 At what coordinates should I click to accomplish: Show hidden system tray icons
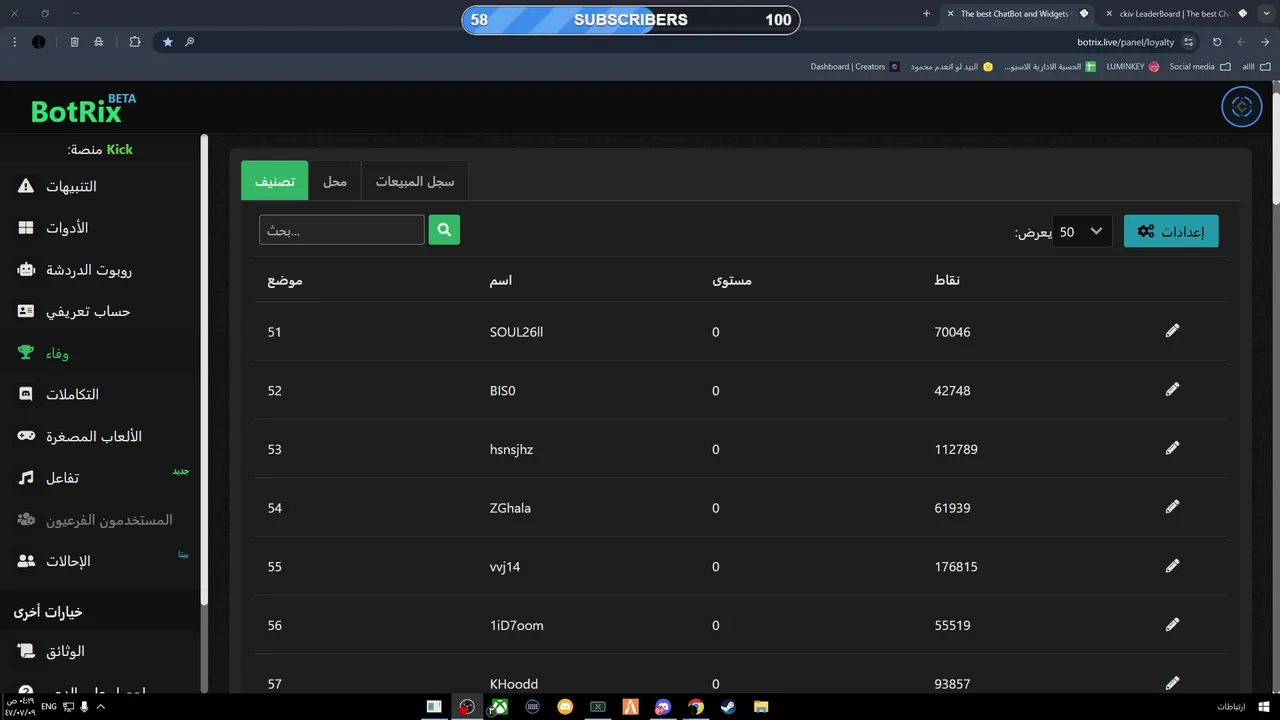click(101, 707)
